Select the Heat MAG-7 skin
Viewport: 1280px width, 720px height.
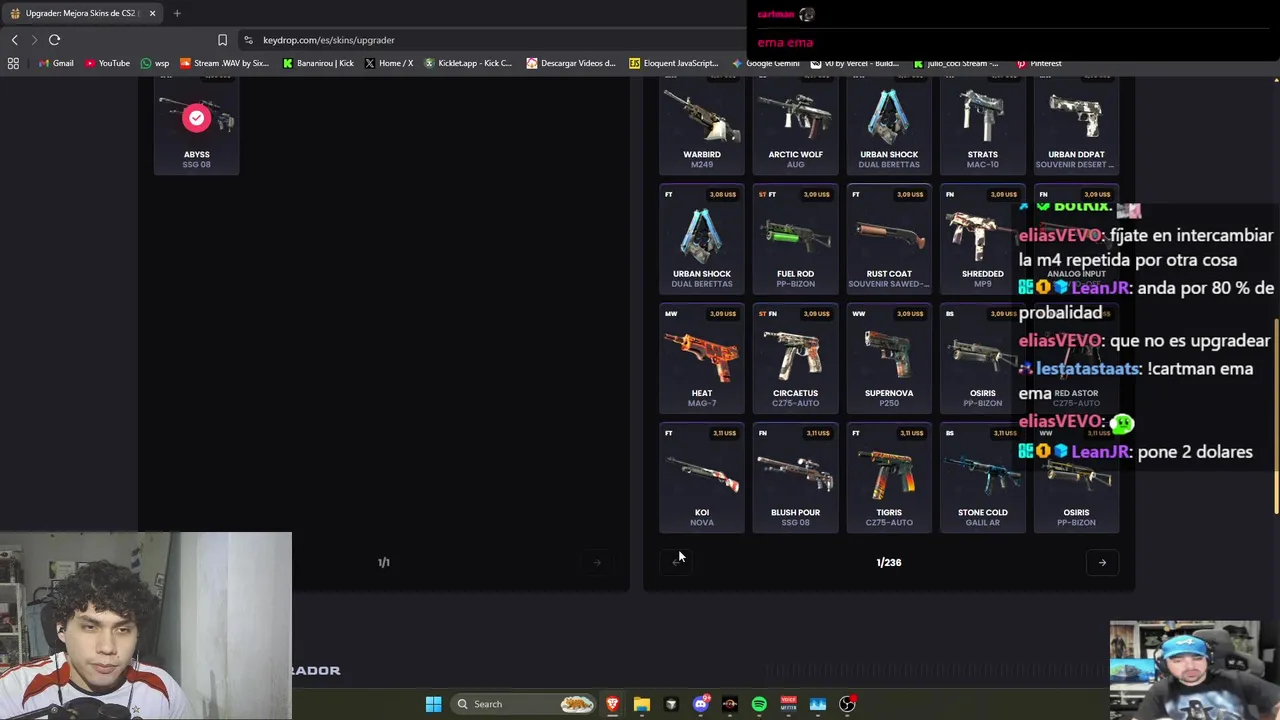702,358
